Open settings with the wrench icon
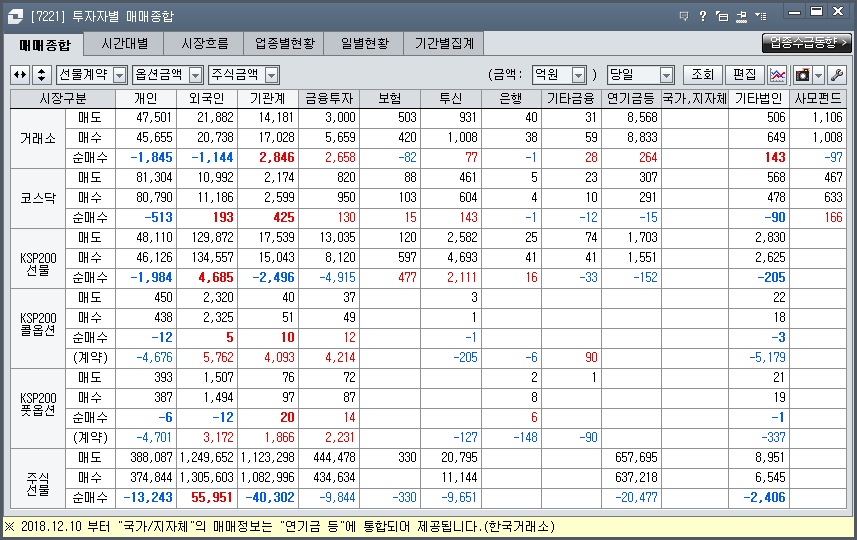 coord(836,75)
